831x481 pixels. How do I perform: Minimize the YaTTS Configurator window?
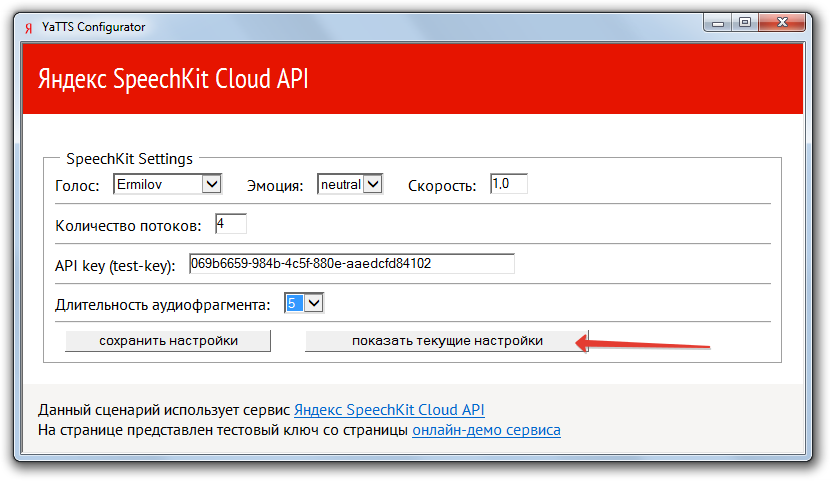click(718, 23)
